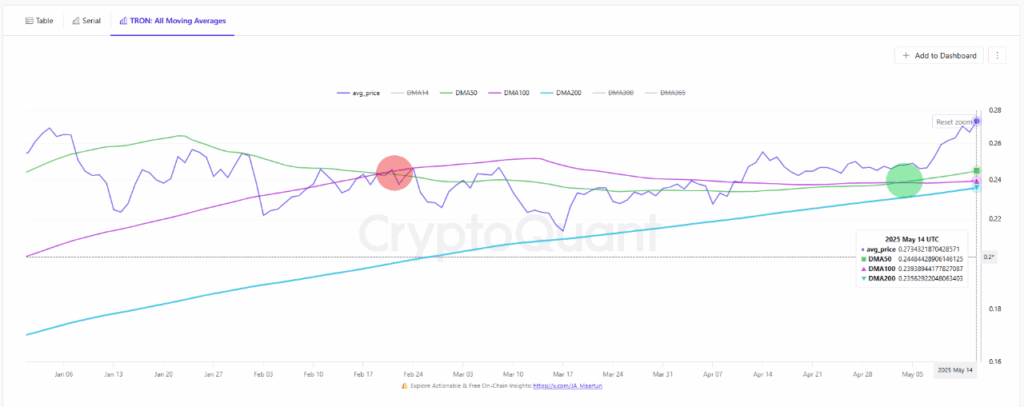Open the Serial tab
Image resolution: width=1024 pixels, height=407 pixels.
86,20
